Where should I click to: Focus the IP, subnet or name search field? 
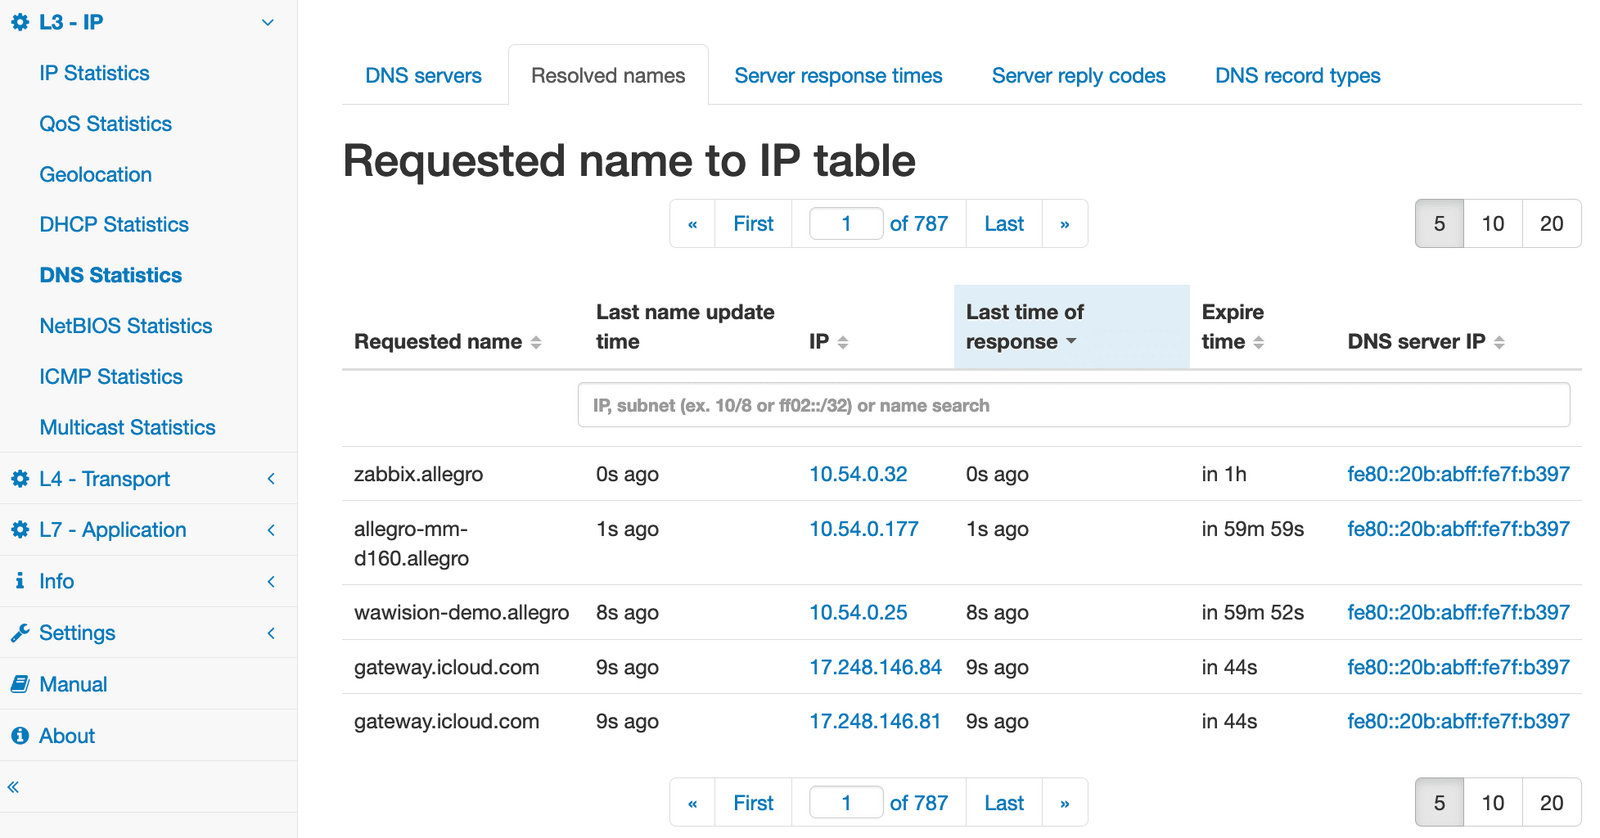click(1073, 405)
